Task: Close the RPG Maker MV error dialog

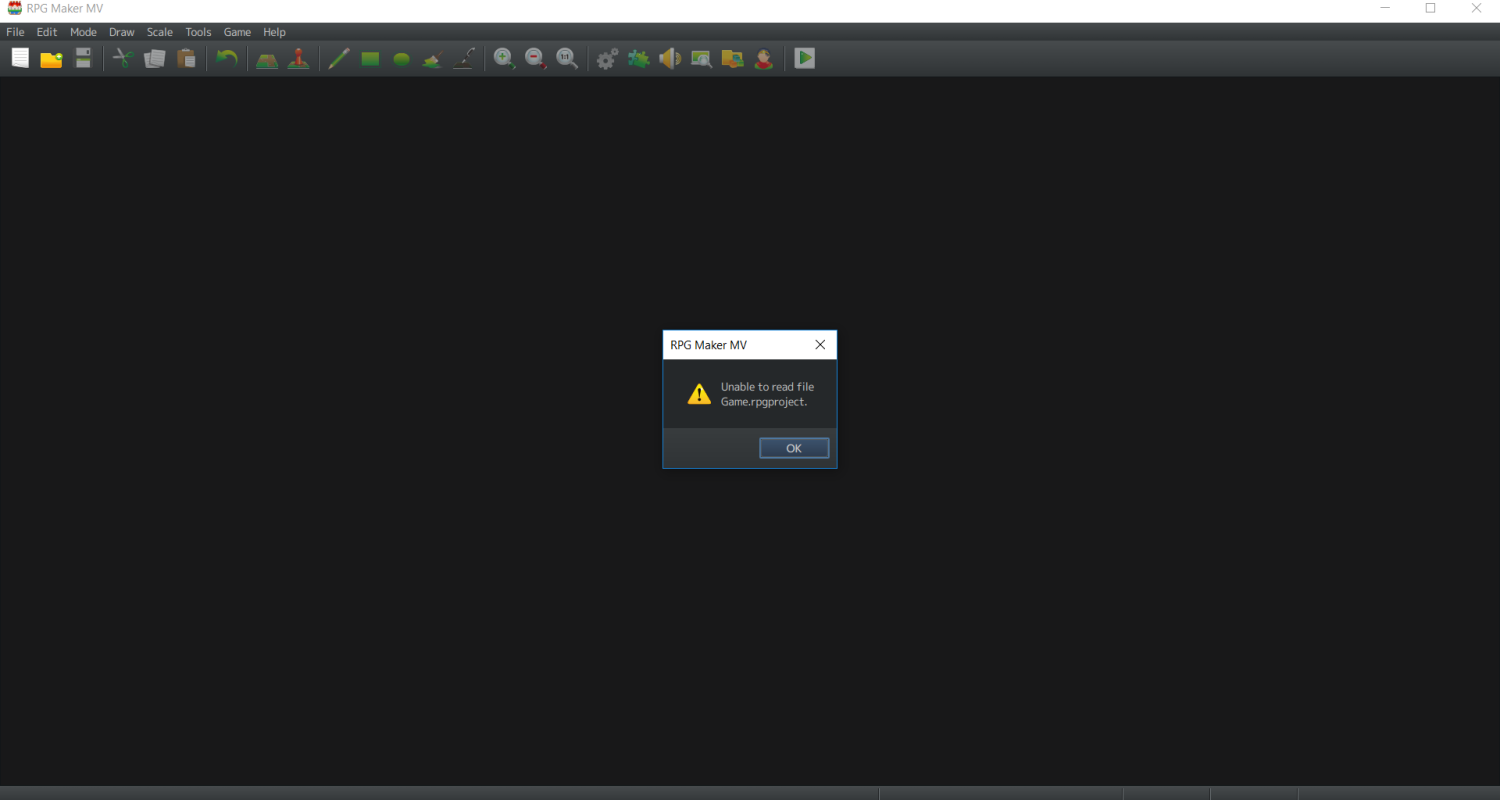Action: point(820,345)
